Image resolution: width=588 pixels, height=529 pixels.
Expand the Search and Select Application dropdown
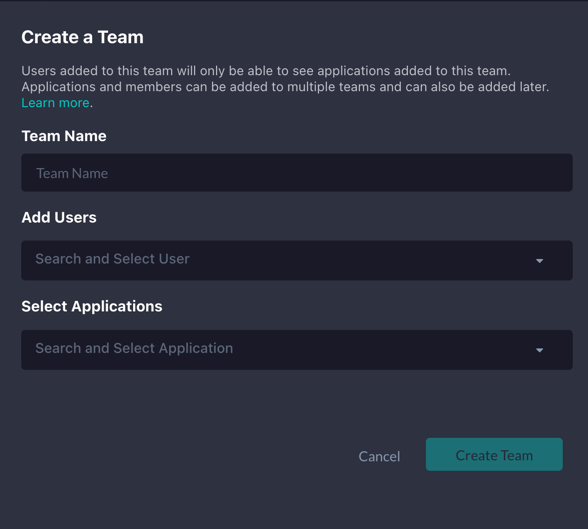click(297, 350)
